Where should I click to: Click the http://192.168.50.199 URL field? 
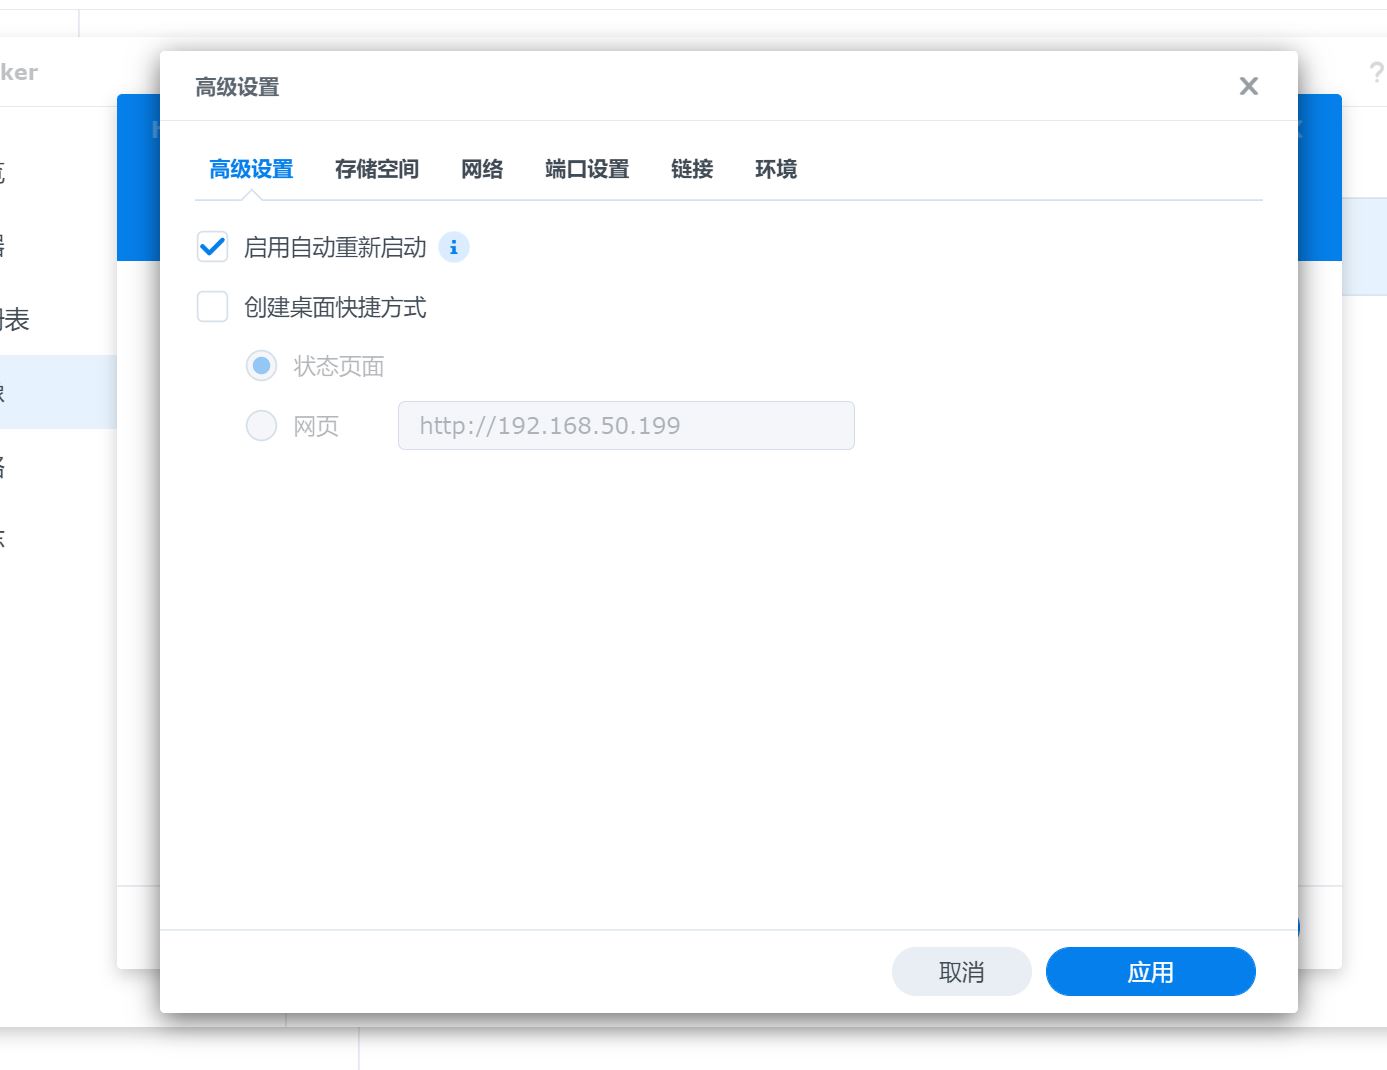pyautogui.click(x=626, y=426)
